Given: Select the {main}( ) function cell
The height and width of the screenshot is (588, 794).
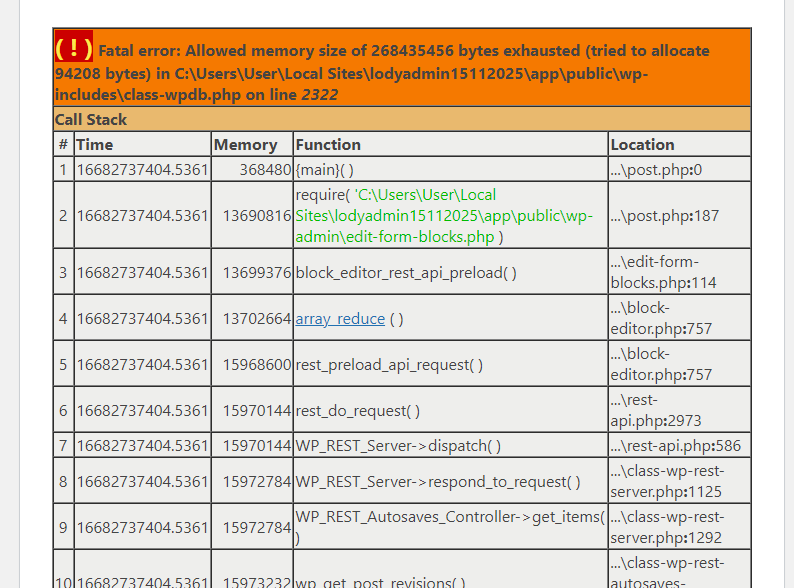Looking at the screenshot, I should point(451,169).
